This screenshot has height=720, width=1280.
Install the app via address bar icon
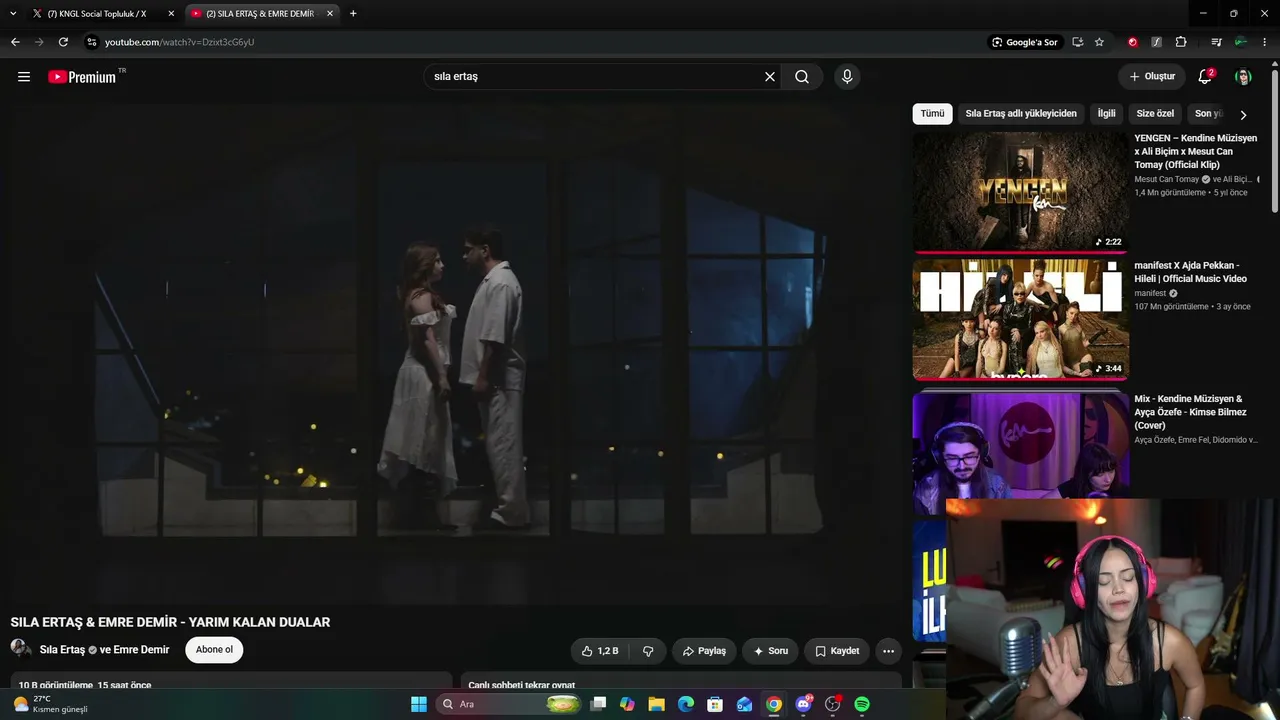click(x=1077, y=42)
